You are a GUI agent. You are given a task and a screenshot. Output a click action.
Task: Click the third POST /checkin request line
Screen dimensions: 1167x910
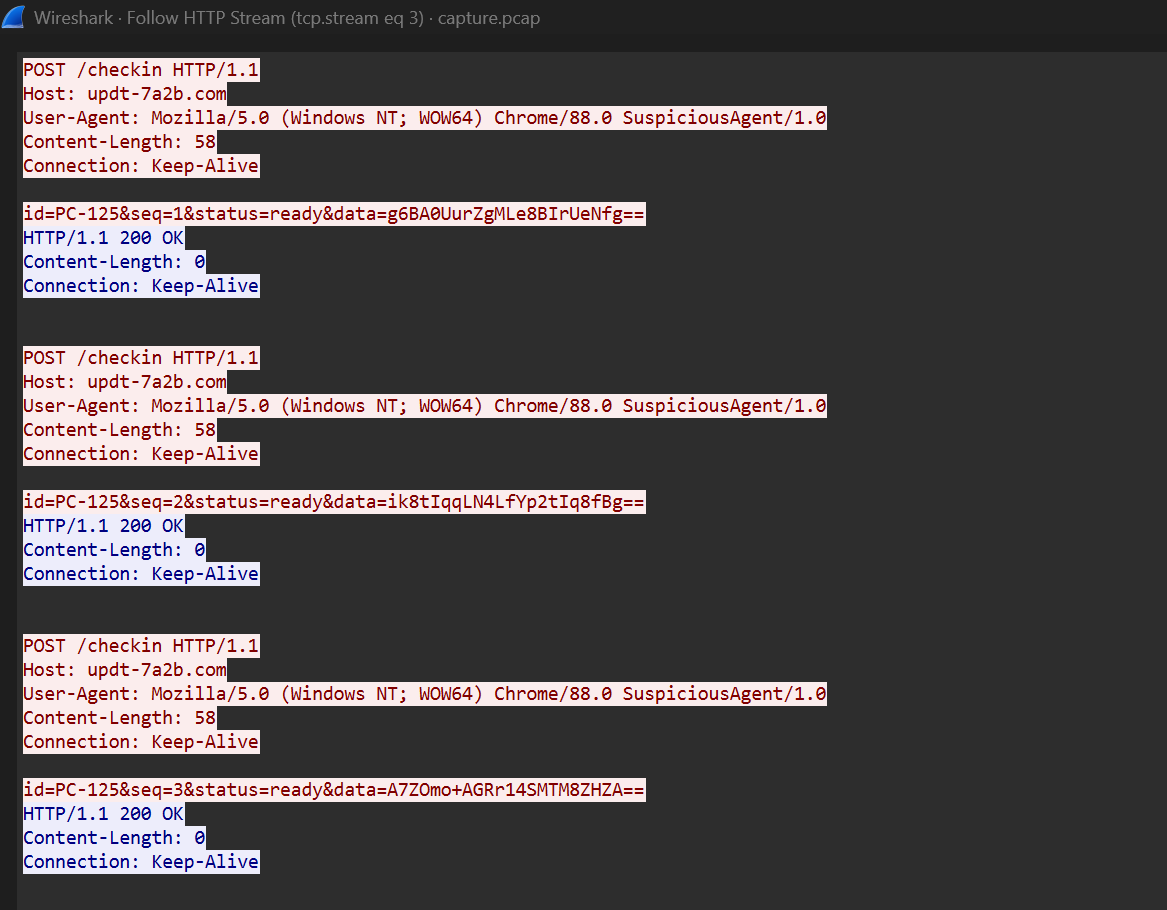[141, 646]
